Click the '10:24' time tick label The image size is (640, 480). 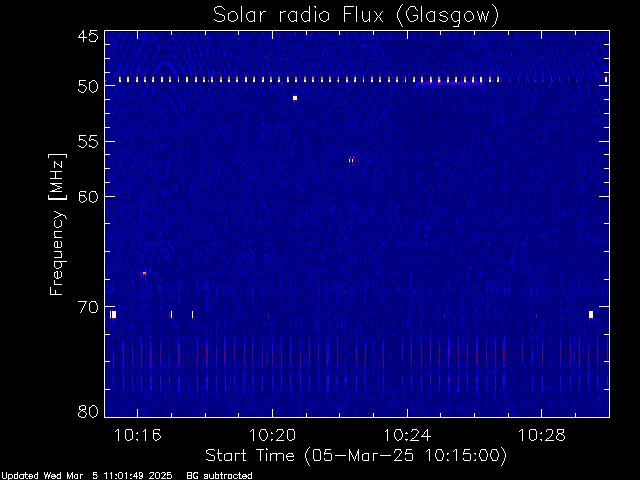(407, 435)
